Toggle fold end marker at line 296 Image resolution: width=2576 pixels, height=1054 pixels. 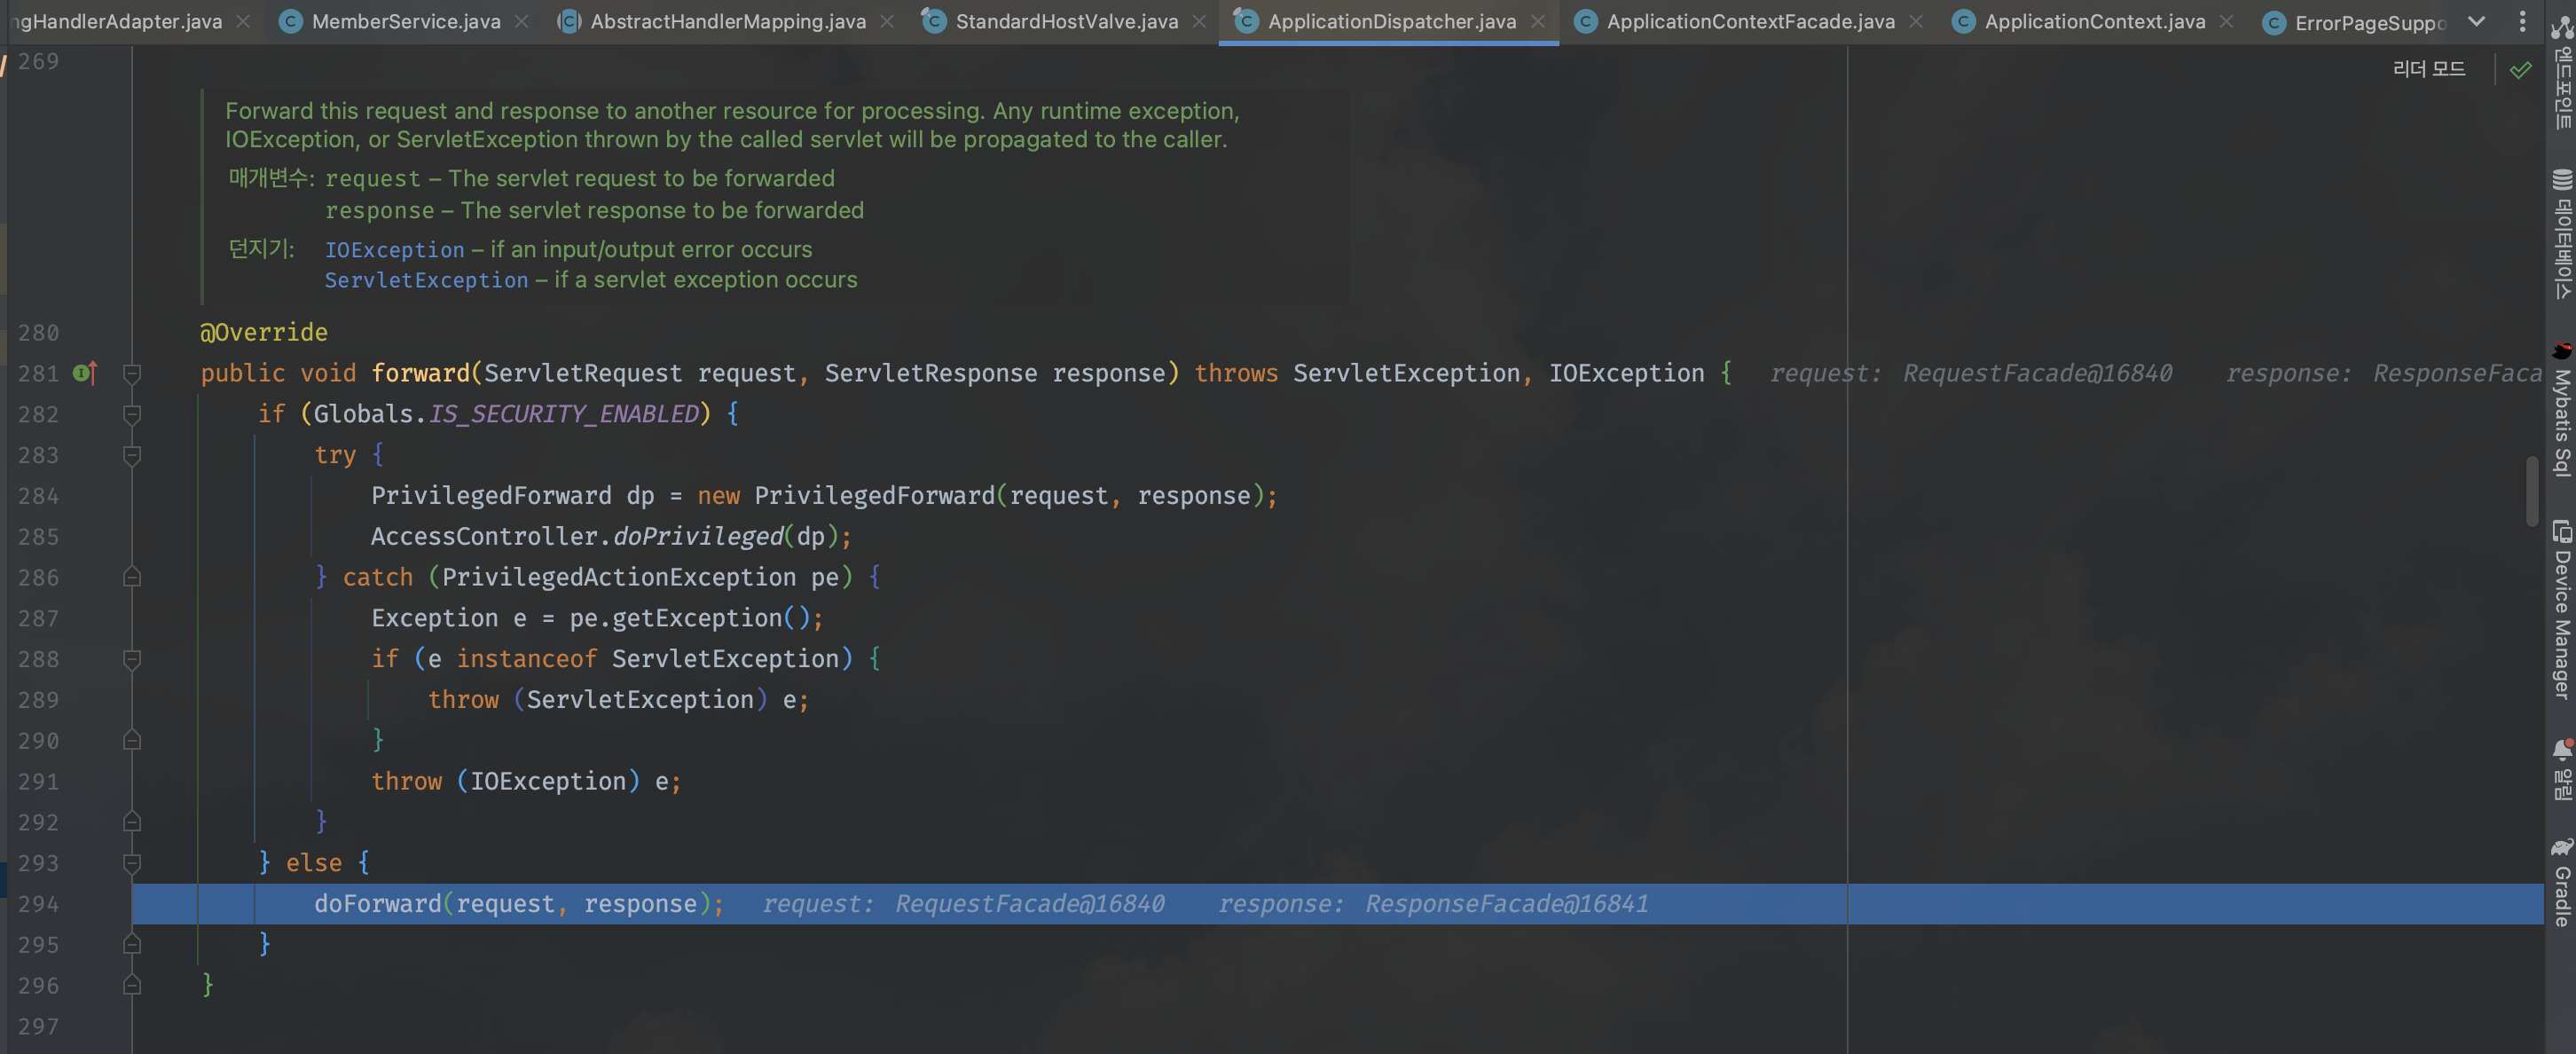pyautogui.click(x=132, y=985)
